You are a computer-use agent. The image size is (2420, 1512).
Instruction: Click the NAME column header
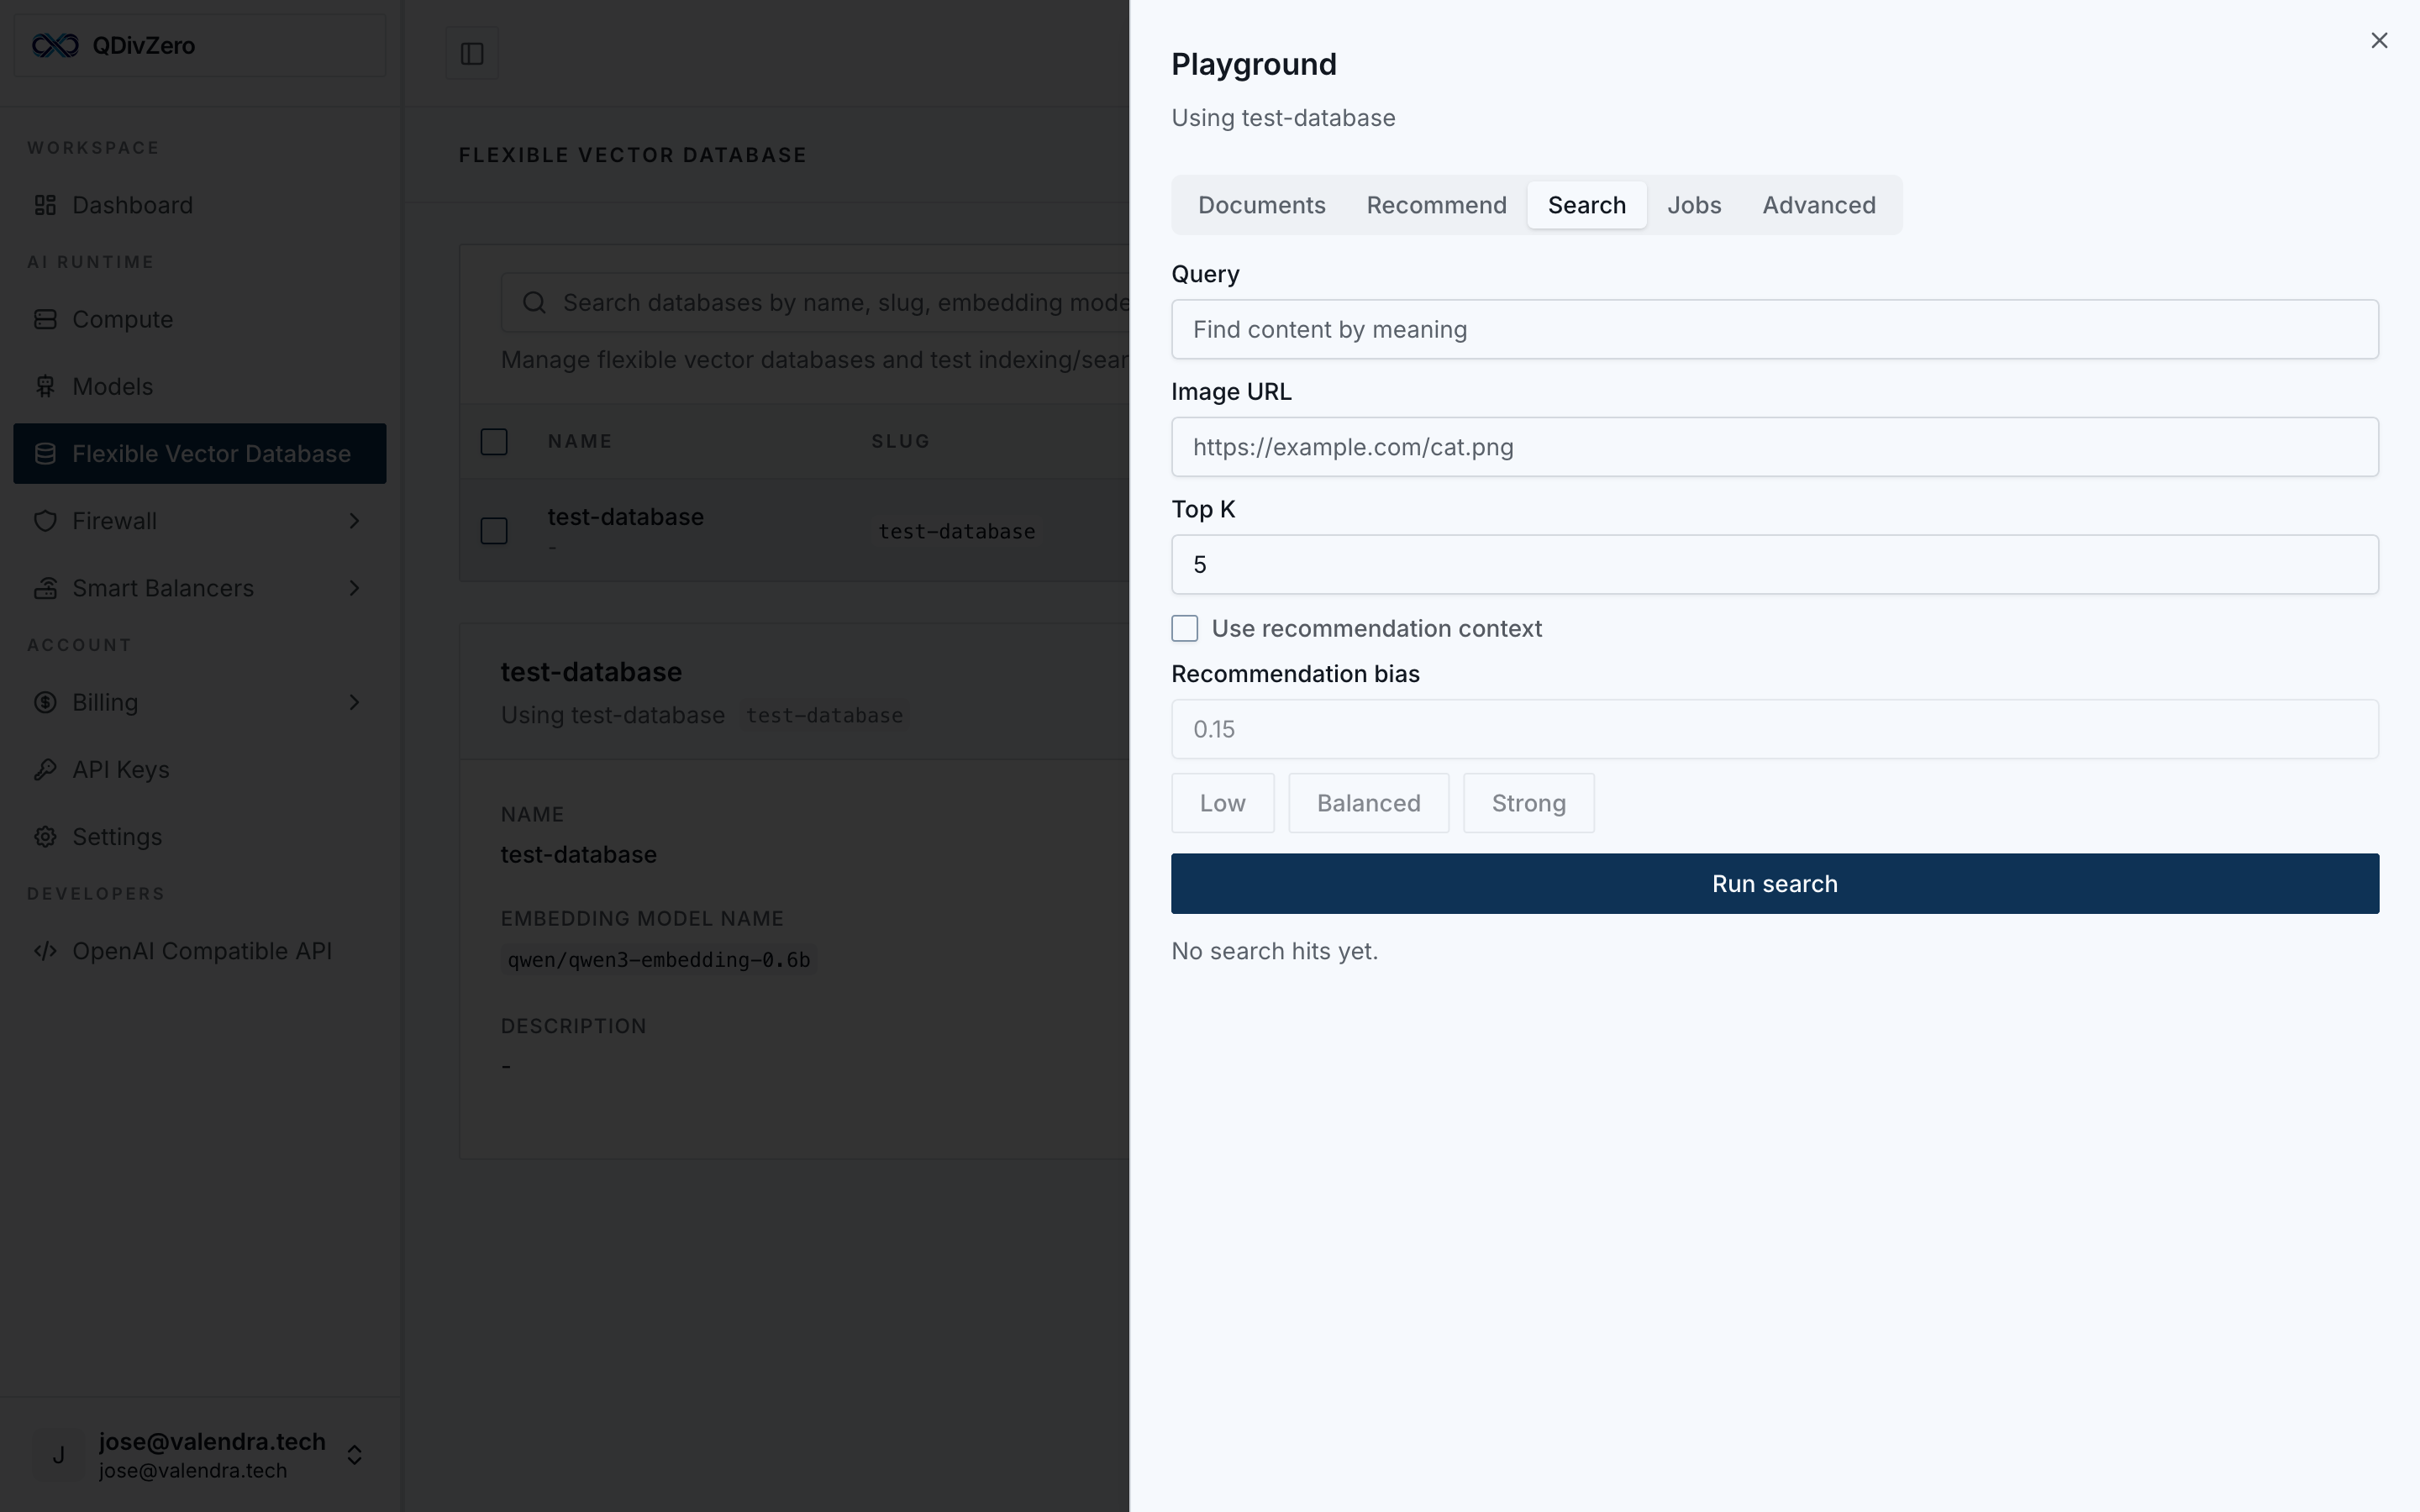pyautogui.click(x=580, y=441)
